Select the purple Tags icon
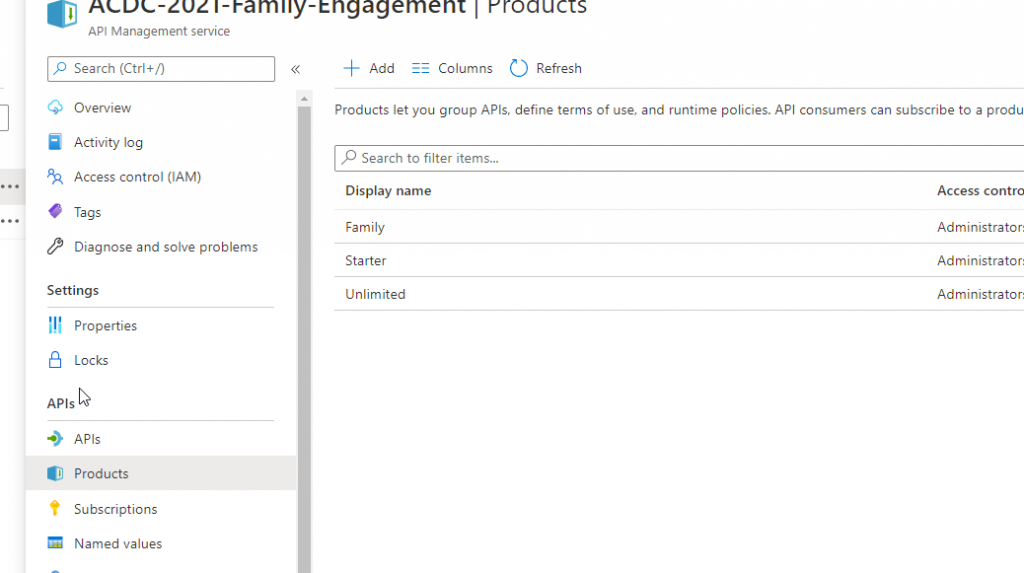 point(56,212)
